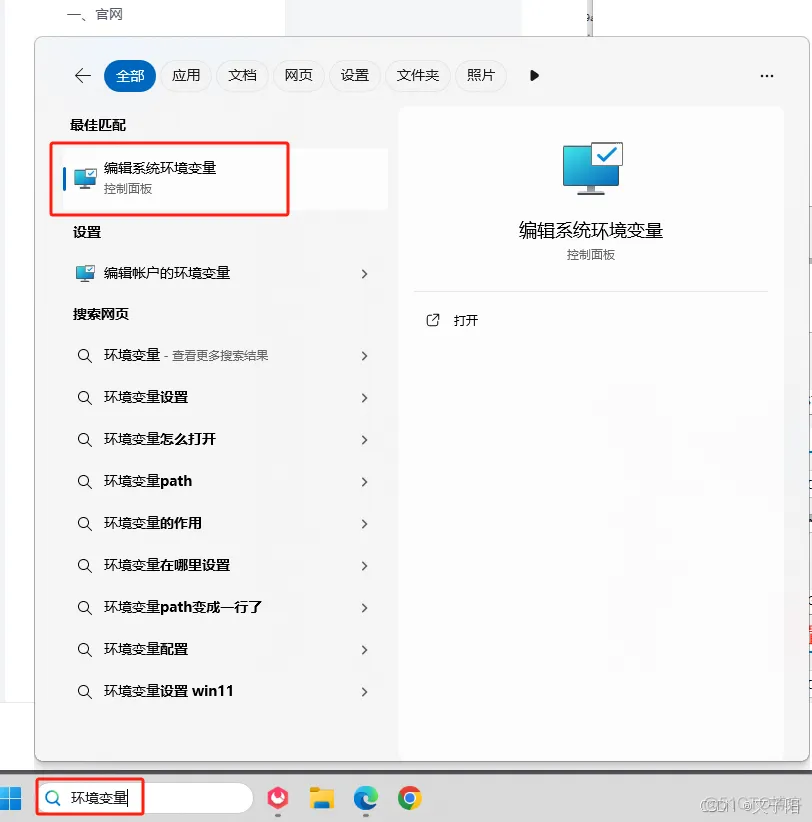Open the ellipsis options menu
Screen dimensions: 812x822
click(767, 75)
